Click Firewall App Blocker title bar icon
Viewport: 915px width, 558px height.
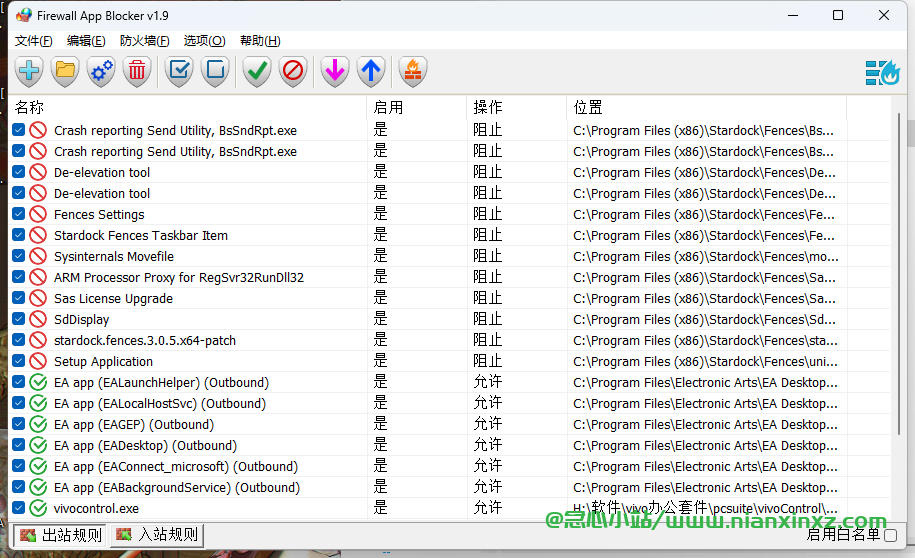click(x=24, y=15)
